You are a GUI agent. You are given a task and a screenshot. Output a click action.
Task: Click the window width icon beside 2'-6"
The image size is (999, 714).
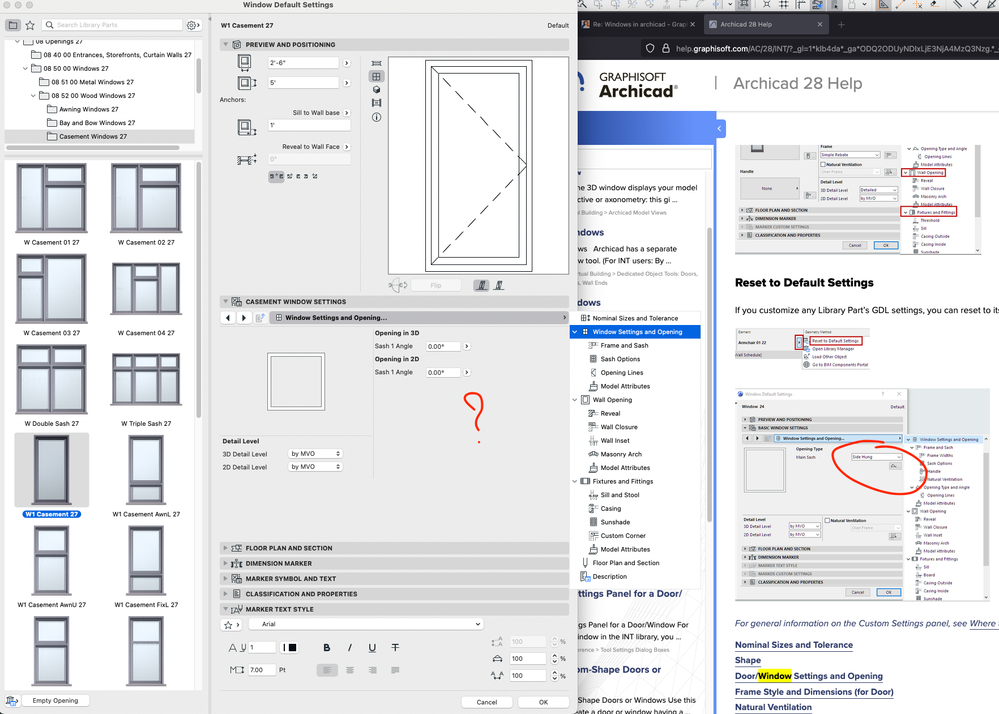[244, 62]
